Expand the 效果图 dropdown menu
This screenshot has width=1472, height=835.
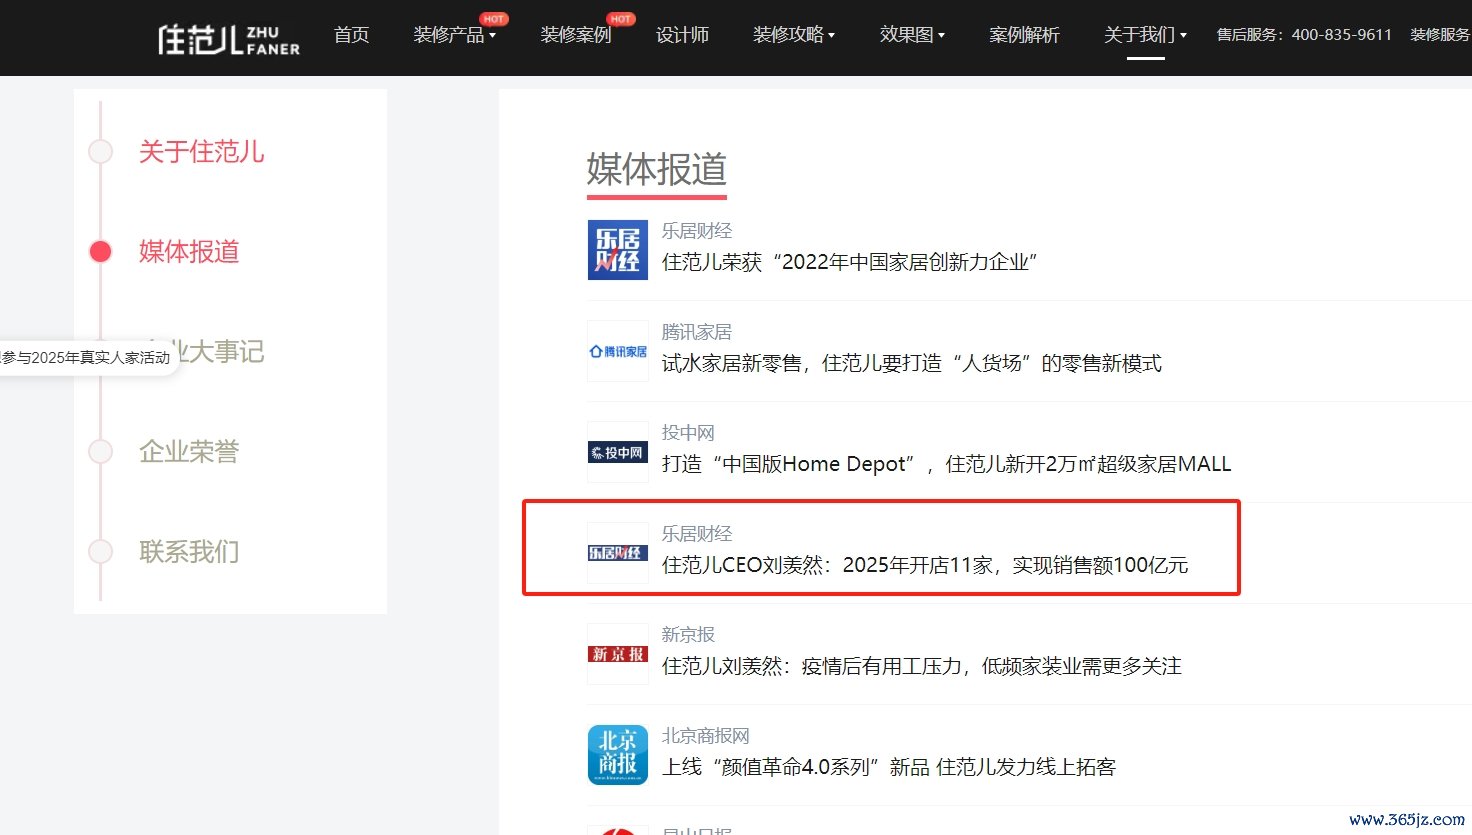[x=912, y=35]
